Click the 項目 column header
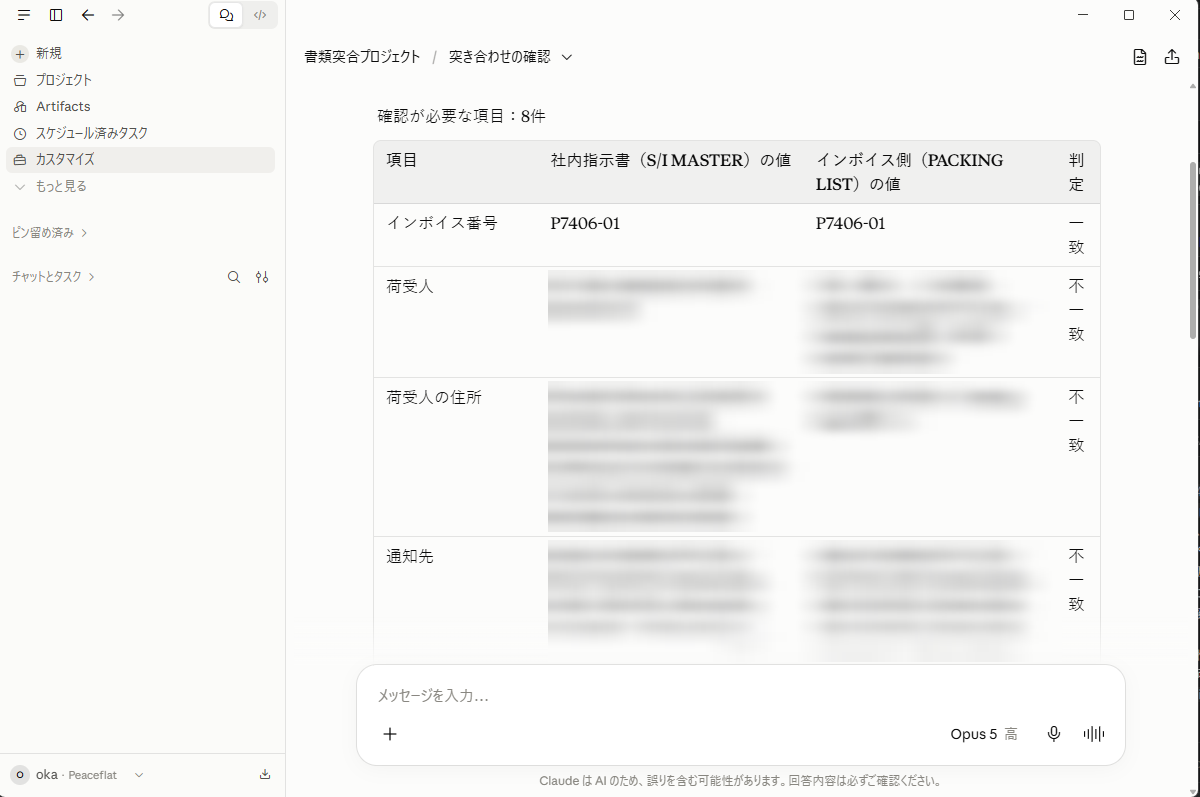Screen dimensions: 1200x797 tap(402, 160)
